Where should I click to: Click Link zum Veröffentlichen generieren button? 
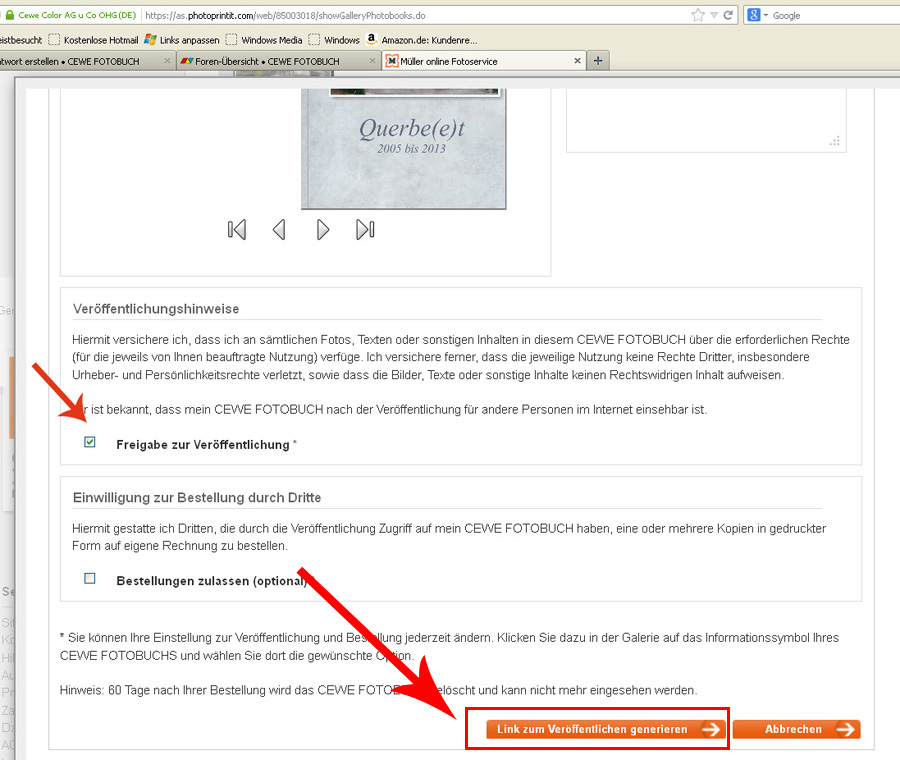point(606,729)
